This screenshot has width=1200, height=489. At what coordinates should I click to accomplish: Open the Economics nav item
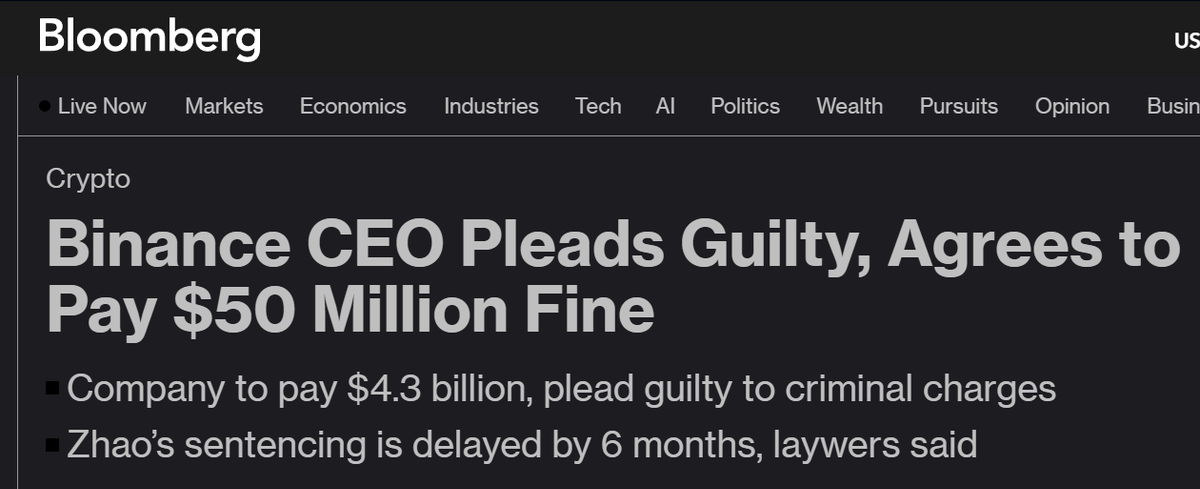(353, 106)
